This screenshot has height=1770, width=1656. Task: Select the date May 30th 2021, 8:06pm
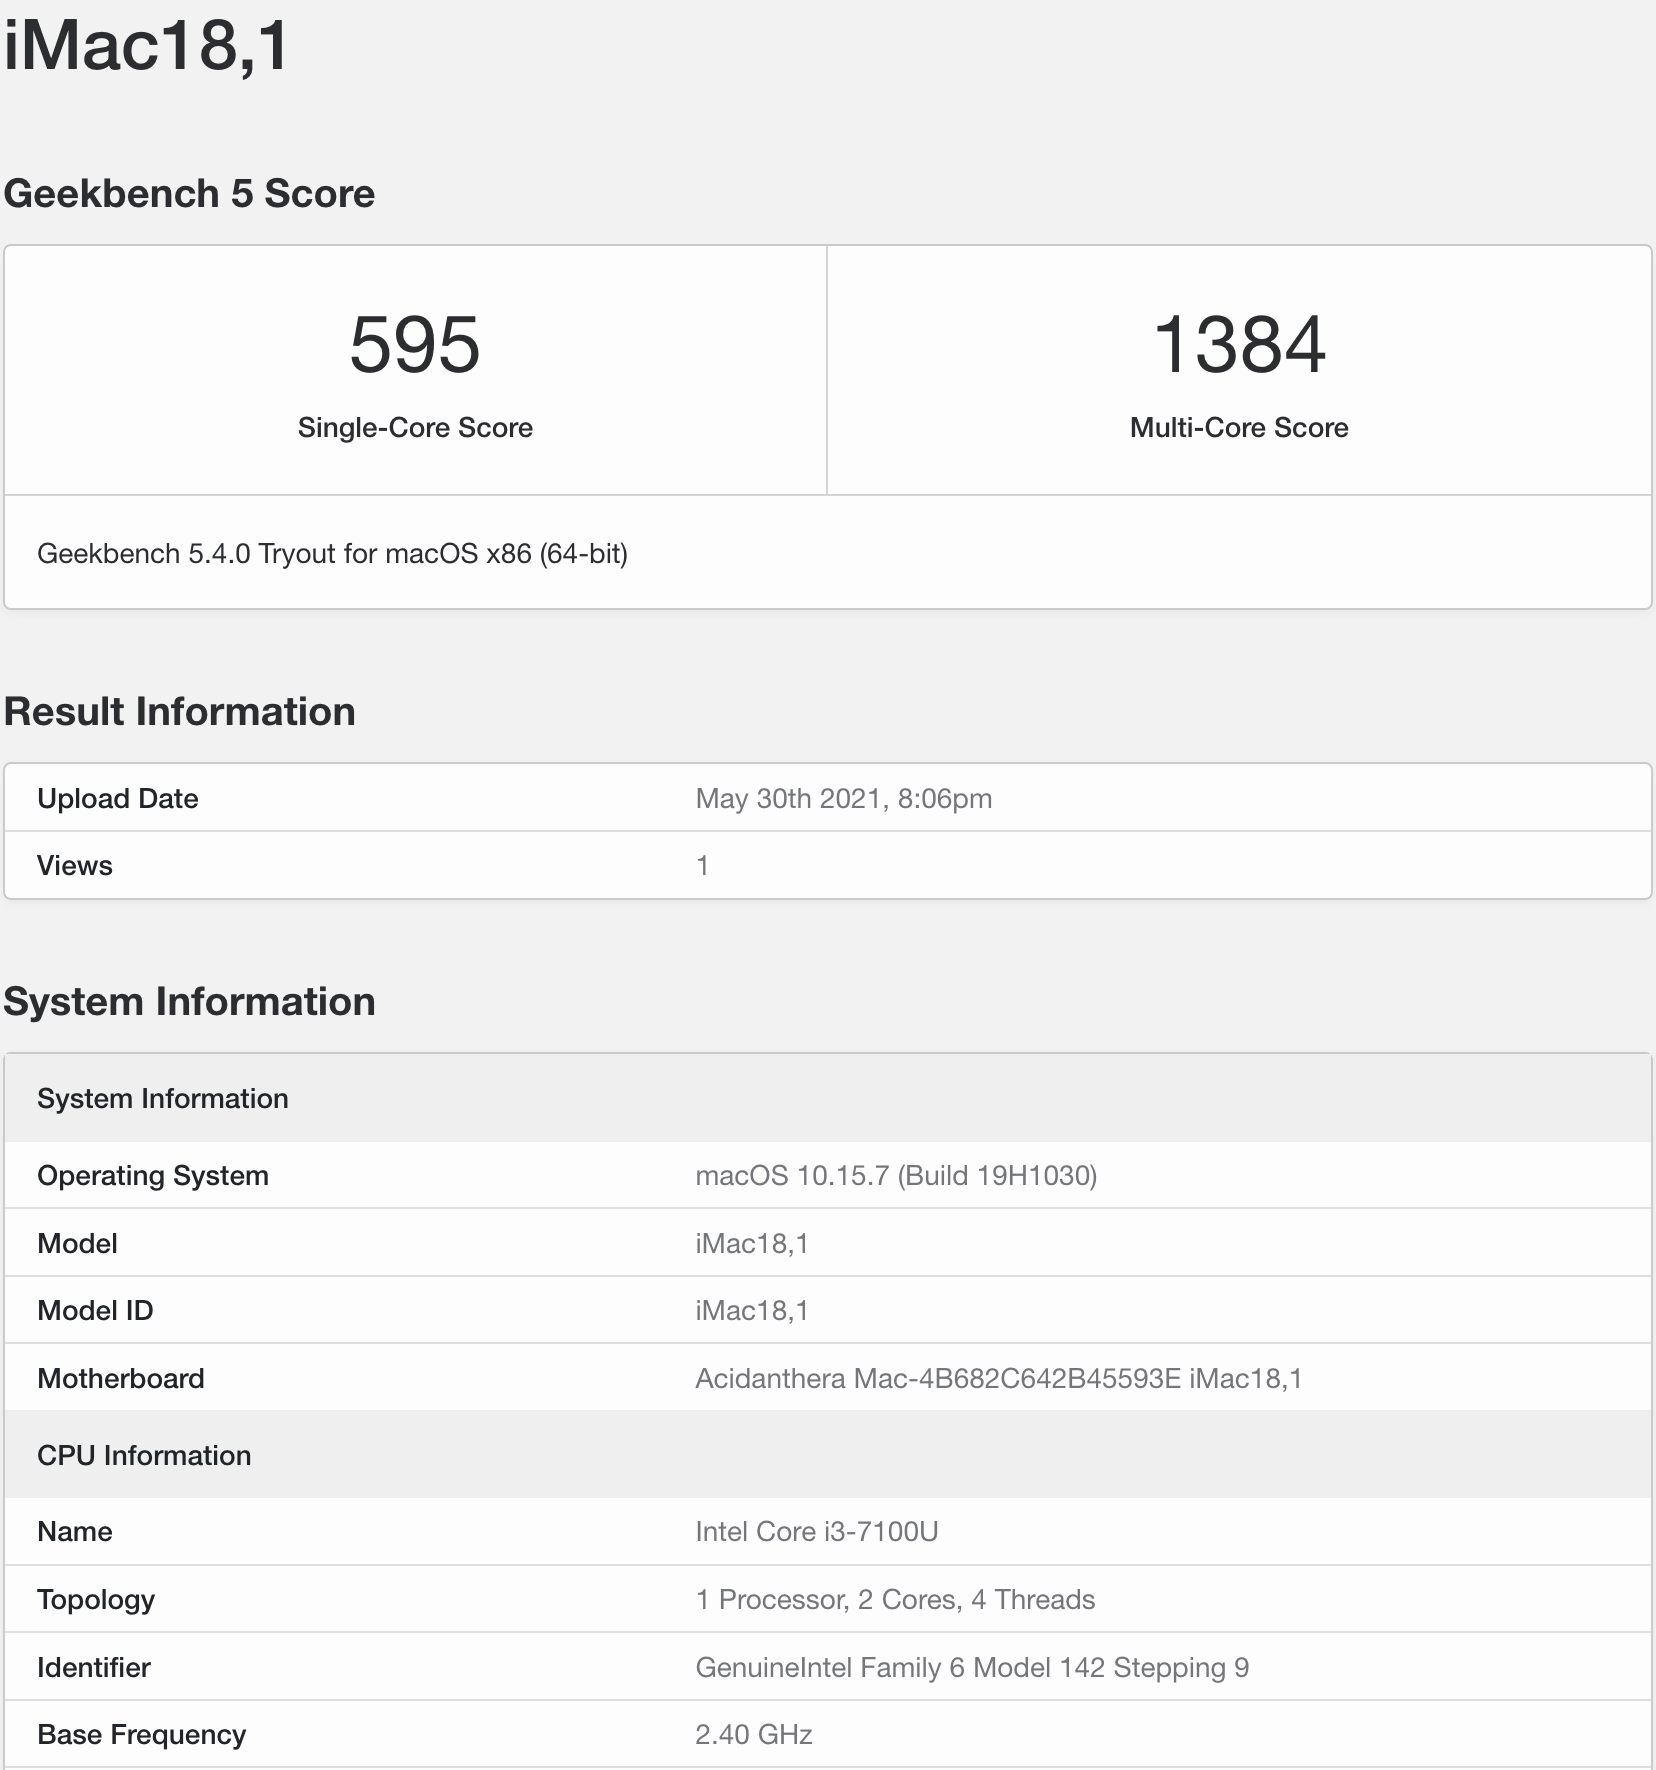pos(844,799)
